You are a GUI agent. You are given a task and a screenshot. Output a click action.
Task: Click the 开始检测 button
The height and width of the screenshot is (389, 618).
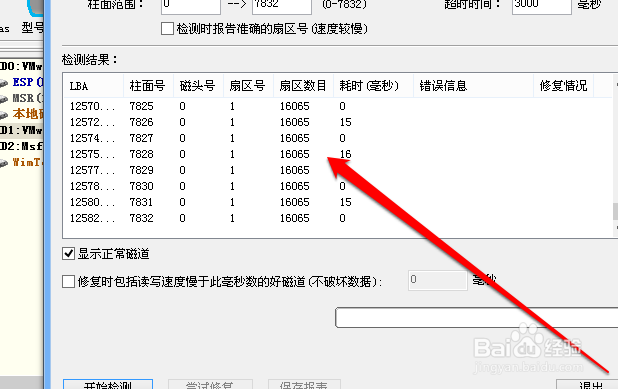pyautogui.click(x=108, y=384)
